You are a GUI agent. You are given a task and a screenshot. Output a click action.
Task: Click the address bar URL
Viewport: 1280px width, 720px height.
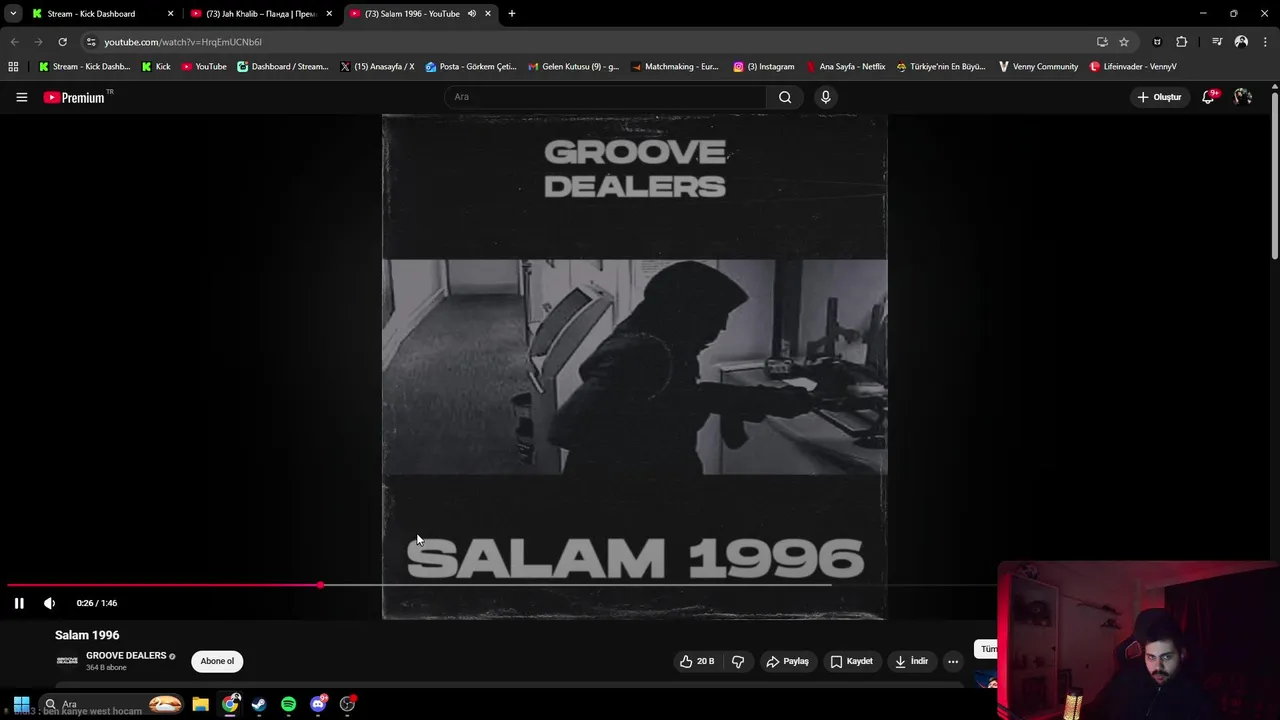[183, 42]
